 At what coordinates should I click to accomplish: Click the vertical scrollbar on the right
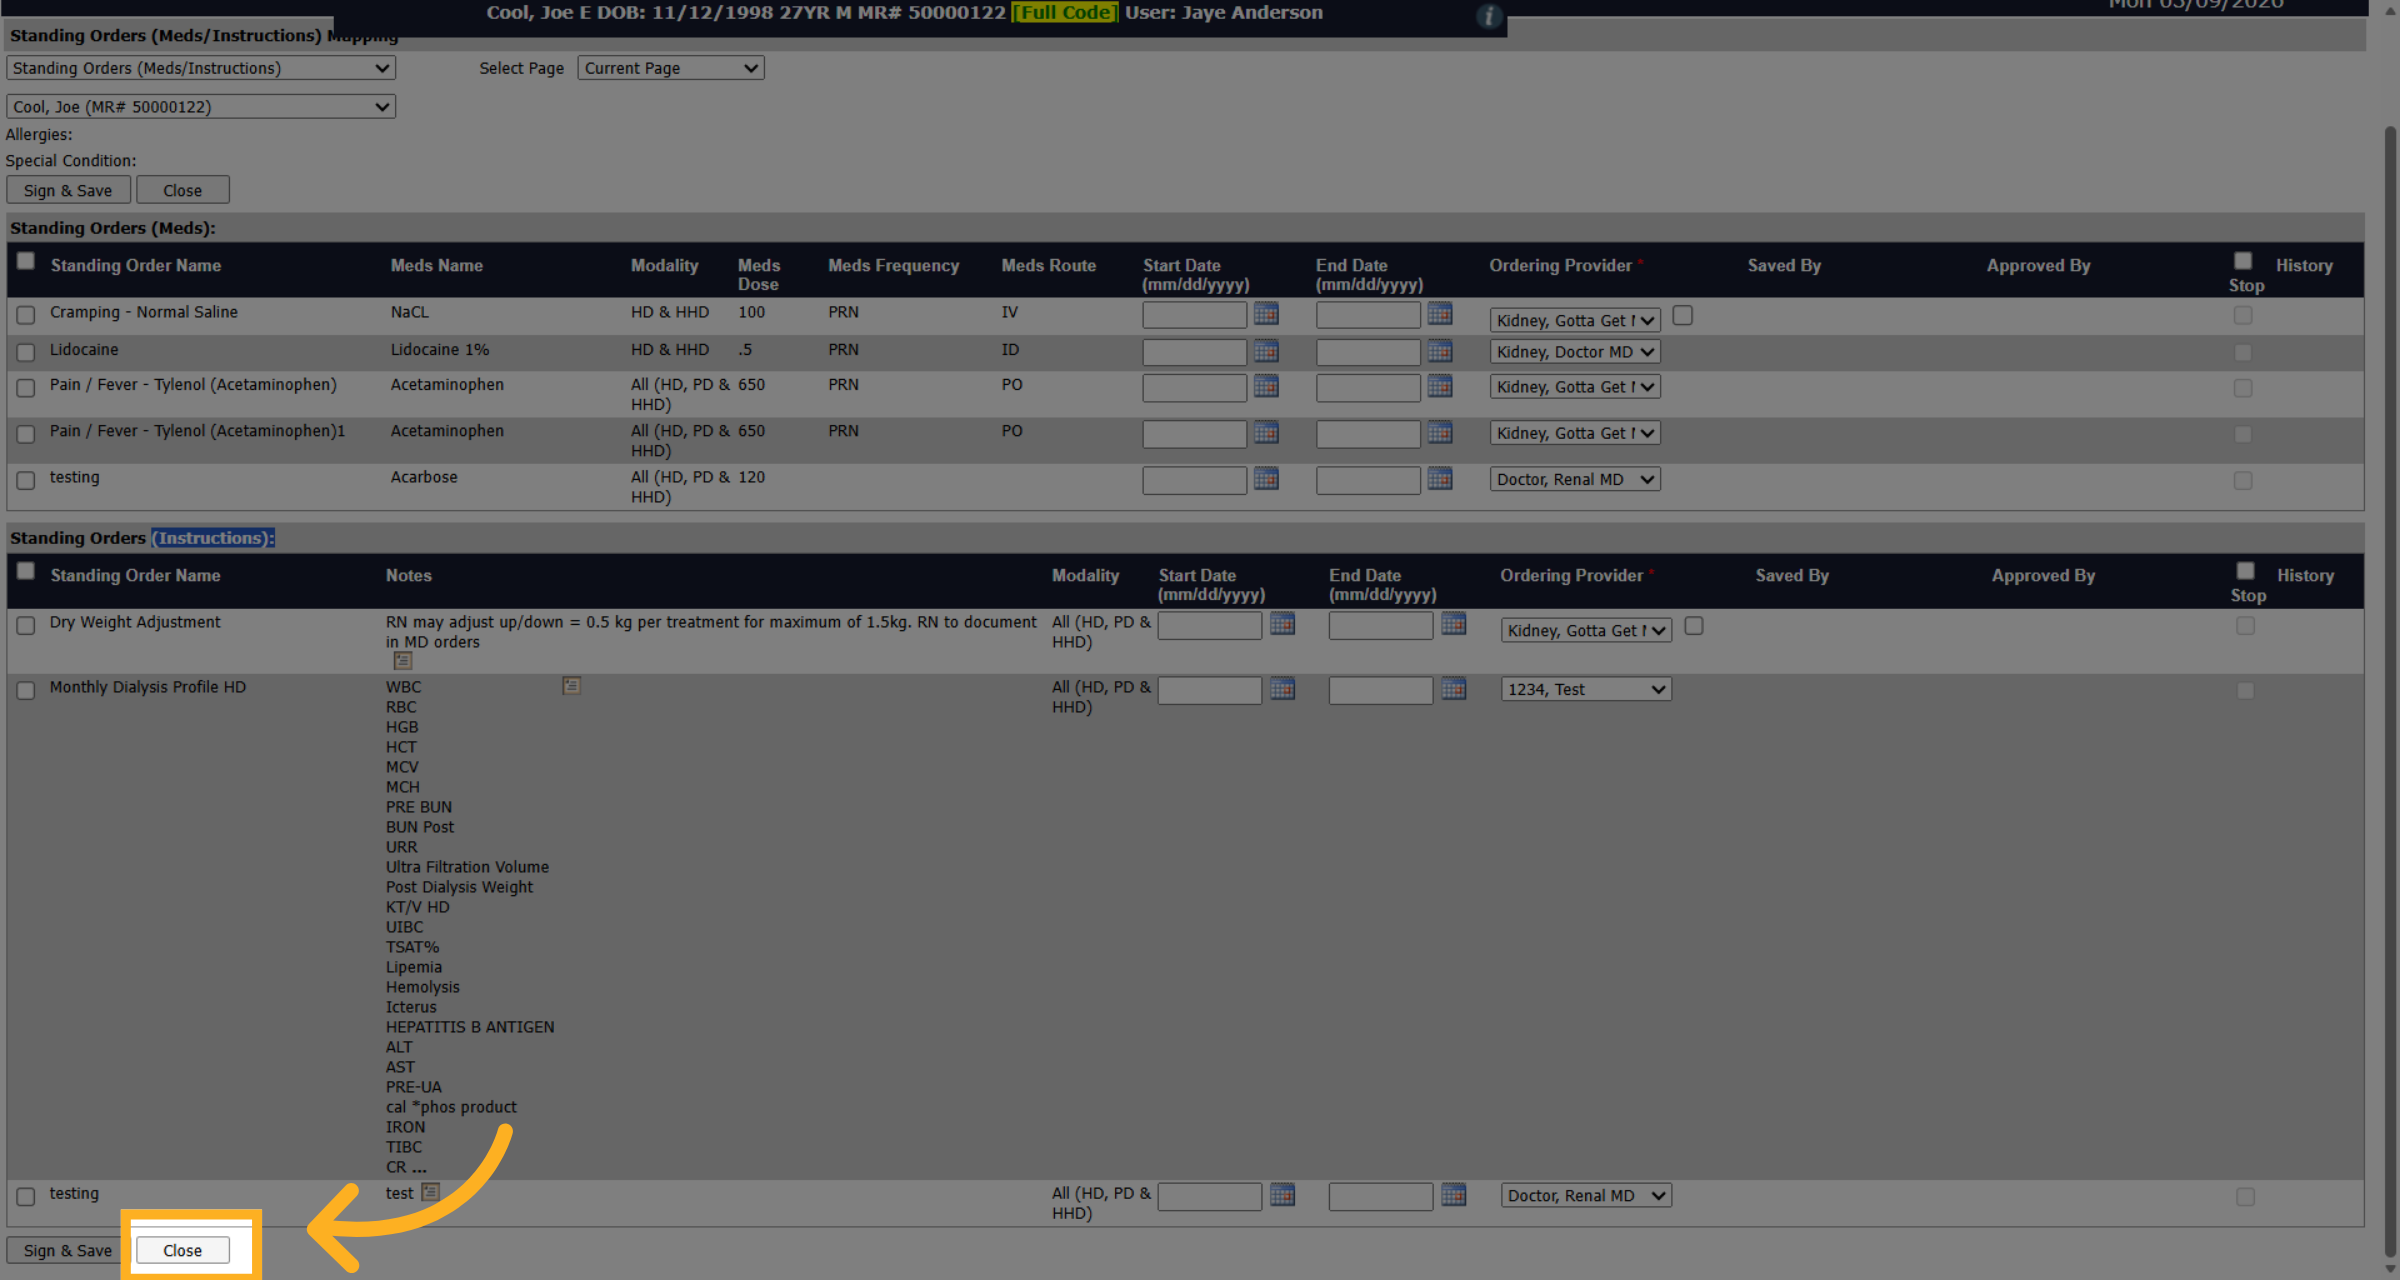click(x=2390, y=690)
